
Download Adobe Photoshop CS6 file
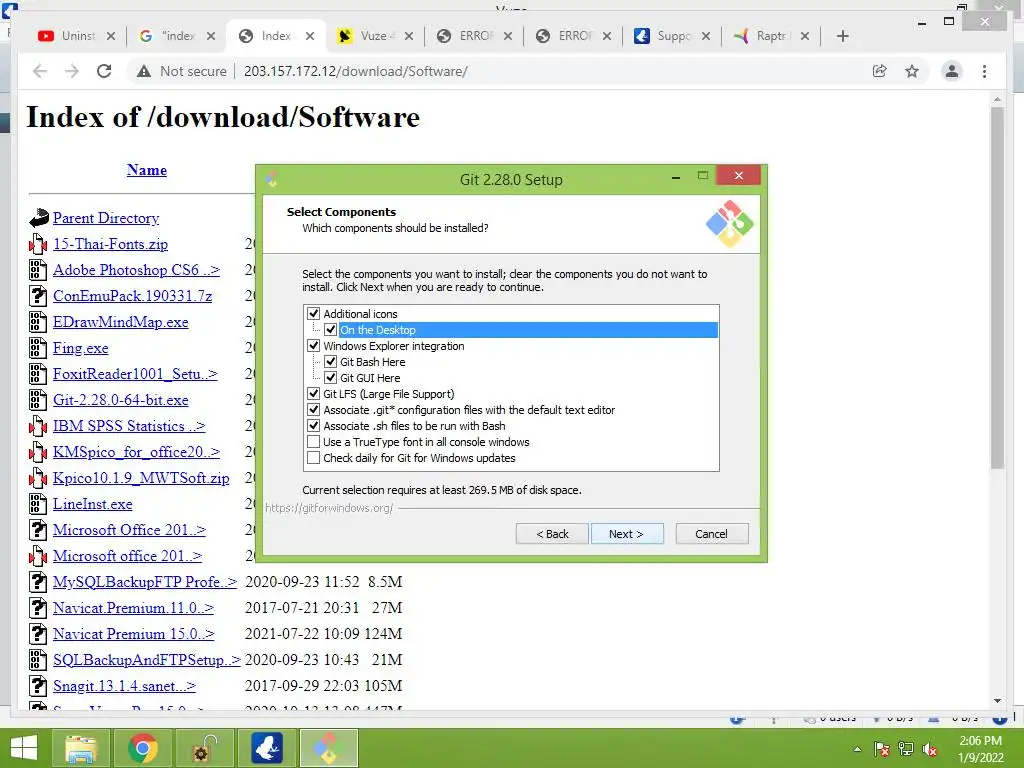(x=136, y=270)
